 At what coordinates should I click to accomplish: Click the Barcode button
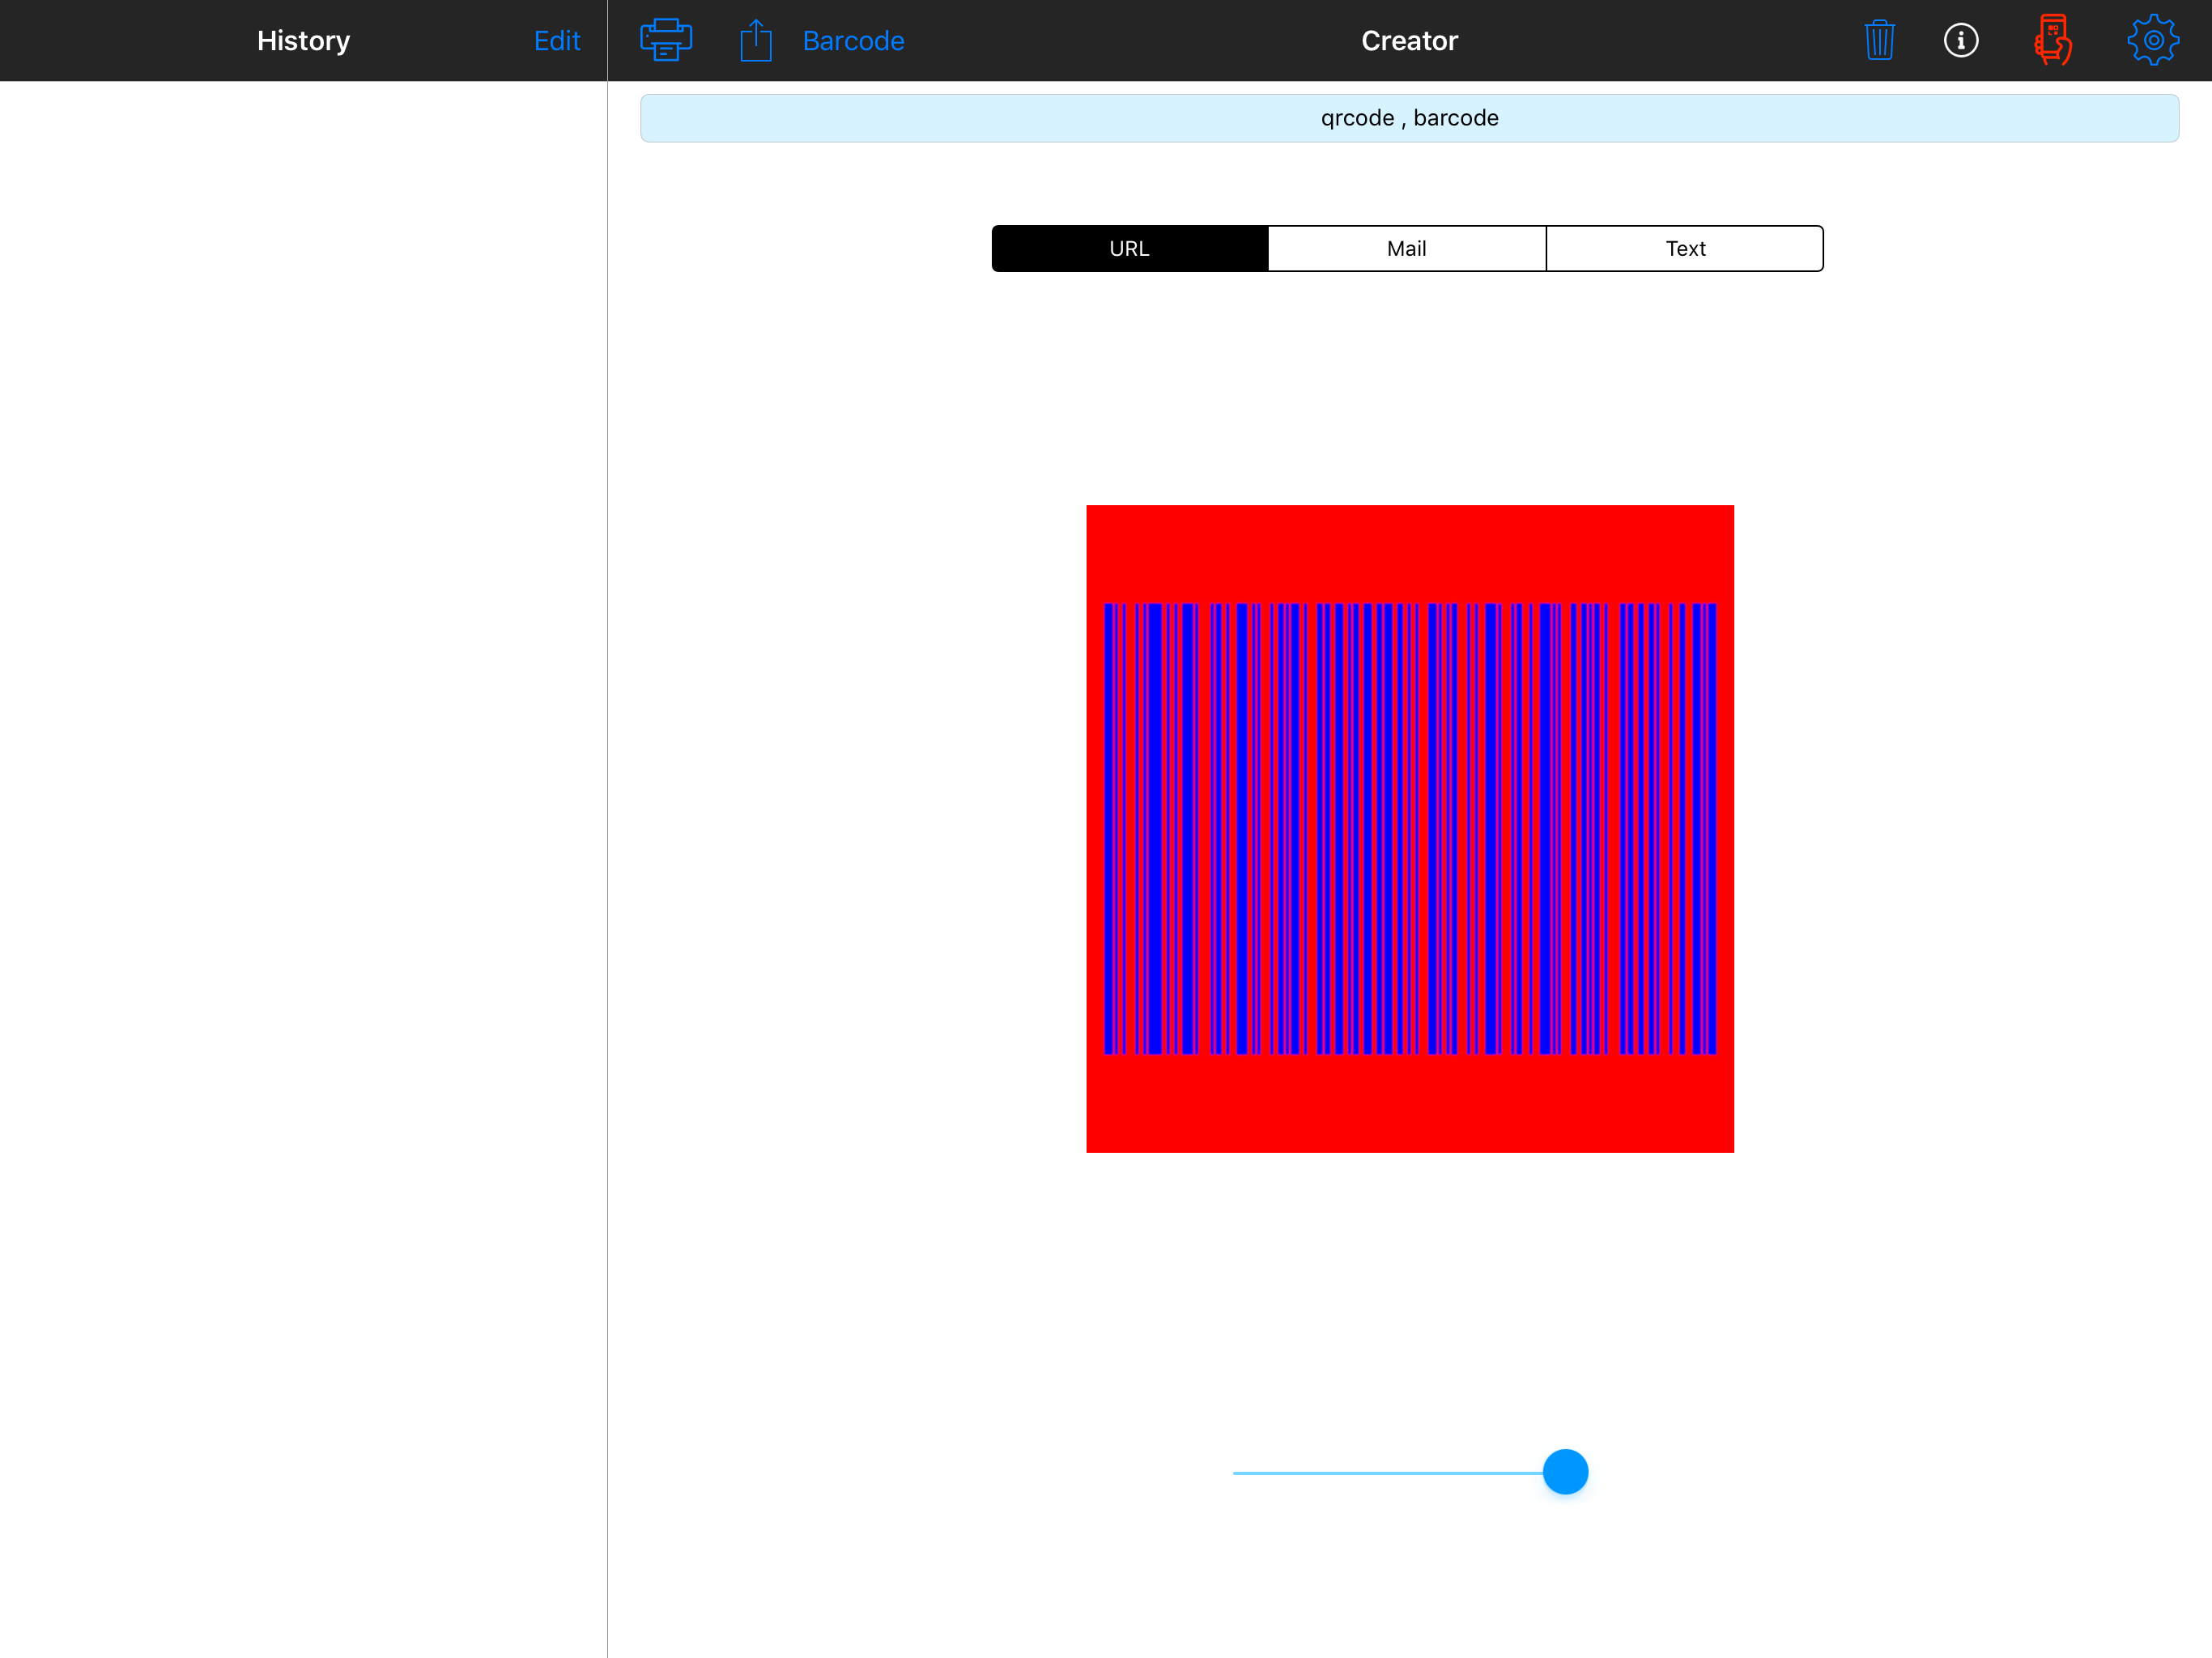pos(853,40)
